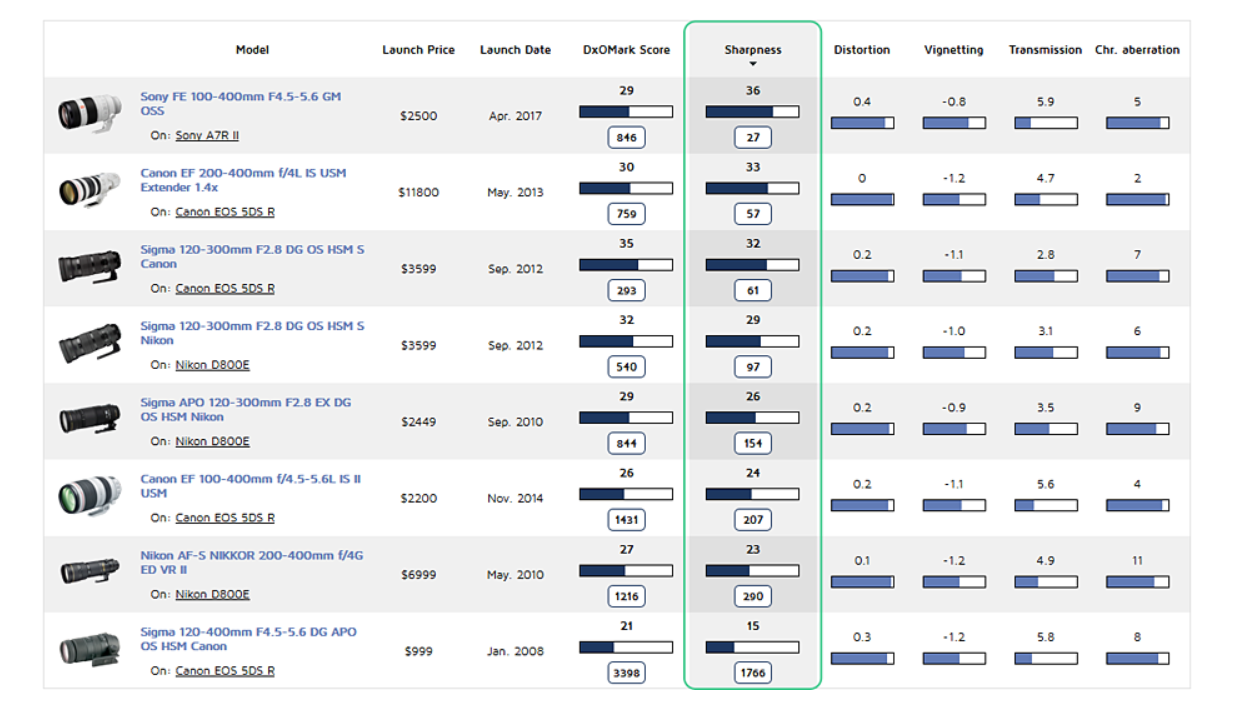Click the sort arrow under Sharpness
1252x706 pixels.
(753, 65)
